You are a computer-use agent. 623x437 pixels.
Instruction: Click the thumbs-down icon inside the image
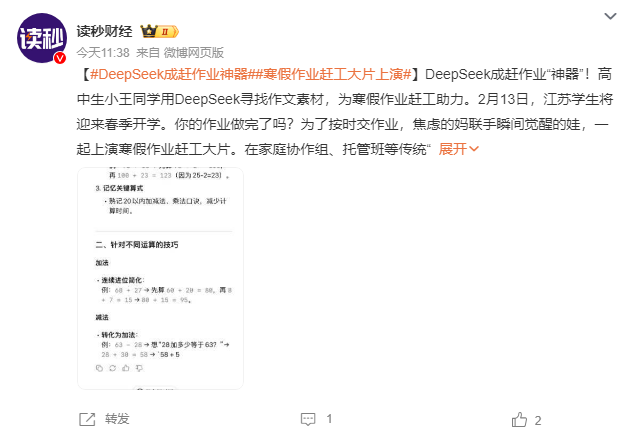(x=139, y=368)
